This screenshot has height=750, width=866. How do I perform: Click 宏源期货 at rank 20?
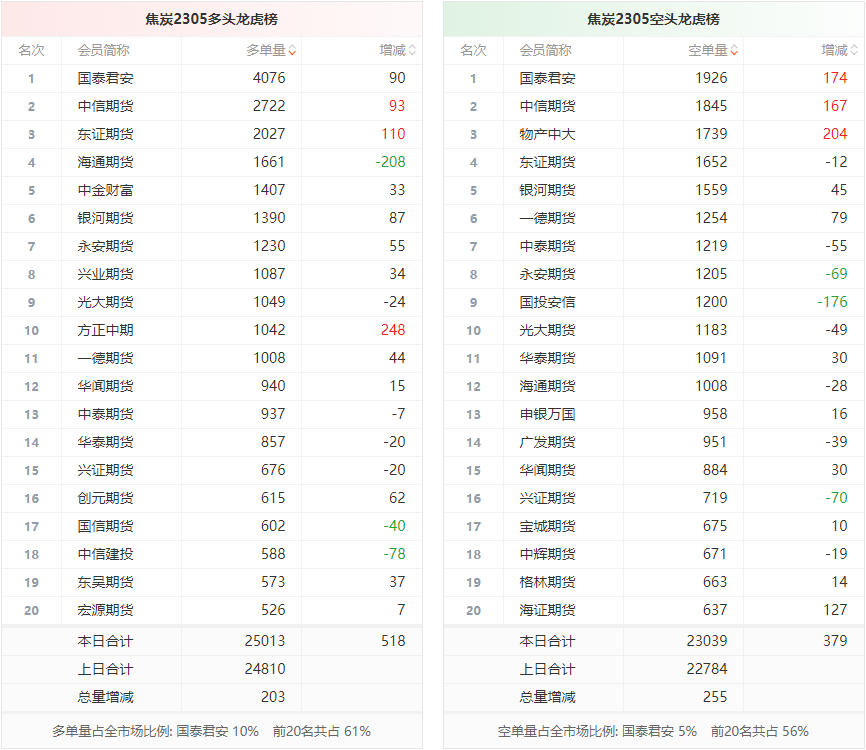105,610
